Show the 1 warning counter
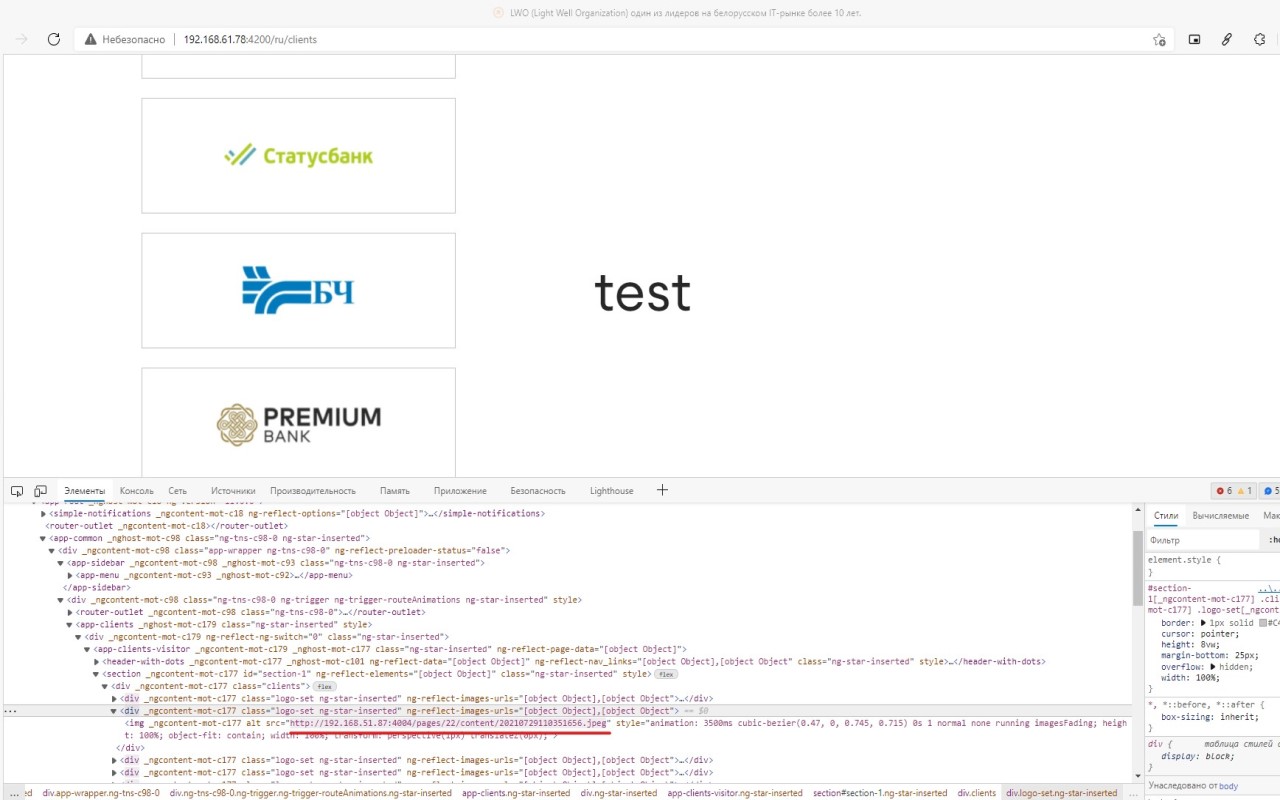1280x800 pixels. [x=1245, y=491]
